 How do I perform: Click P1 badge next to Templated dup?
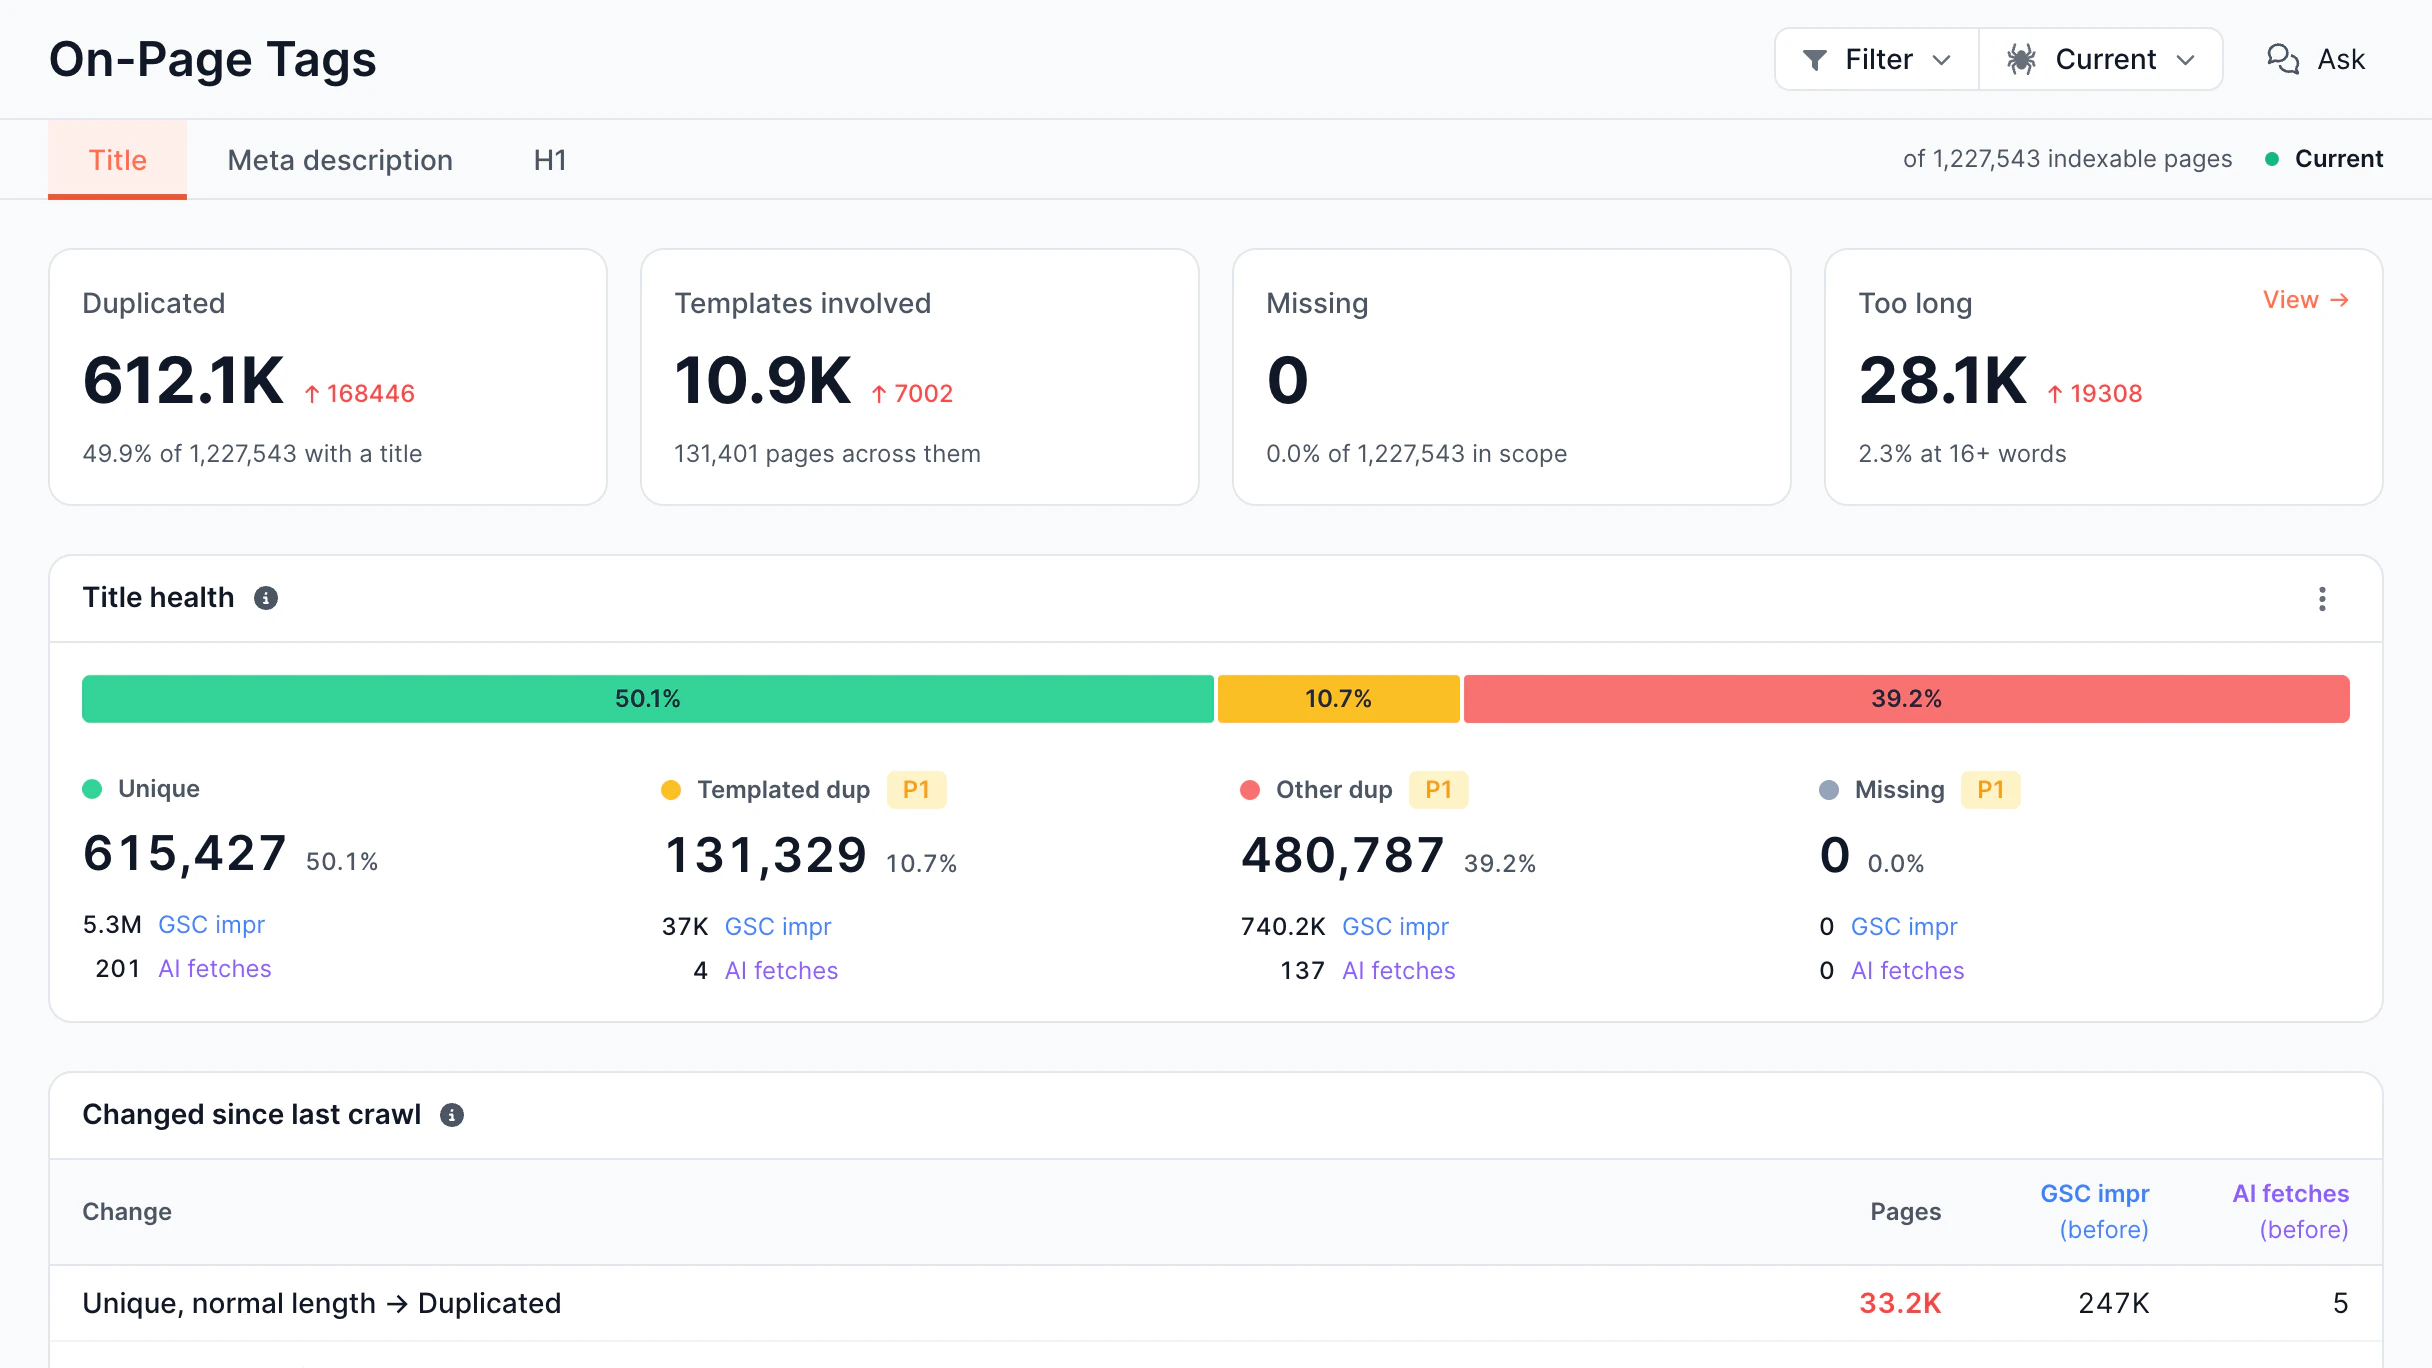coord(916,790)
